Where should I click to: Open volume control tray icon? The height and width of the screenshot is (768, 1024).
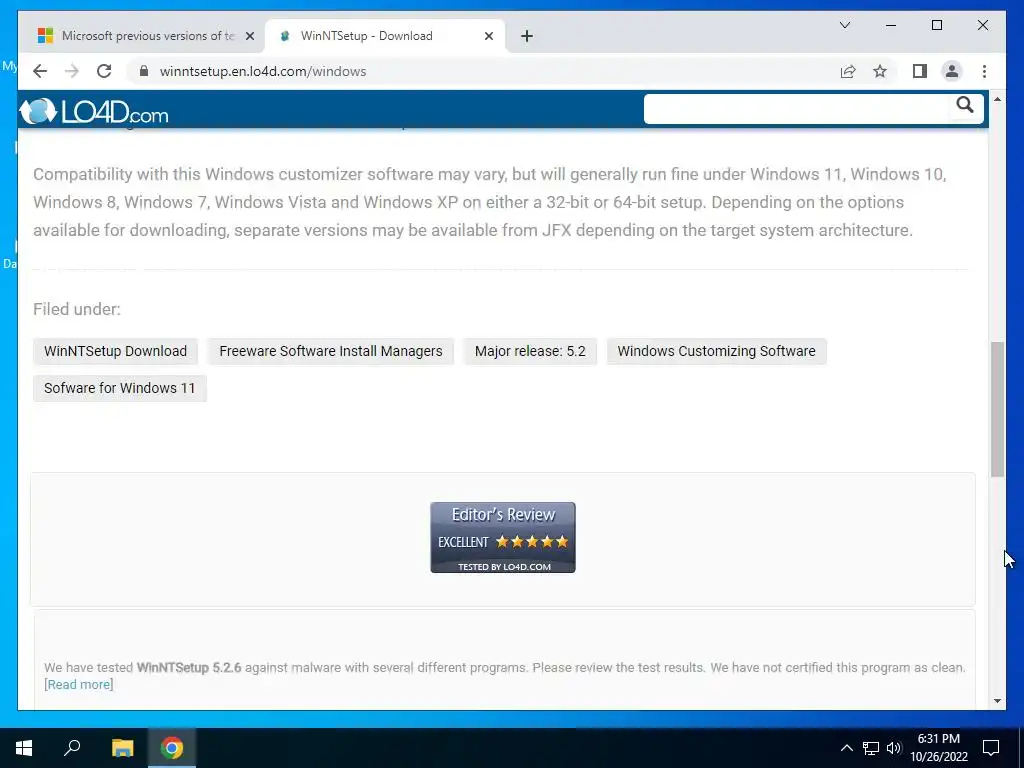pos(893,748)
